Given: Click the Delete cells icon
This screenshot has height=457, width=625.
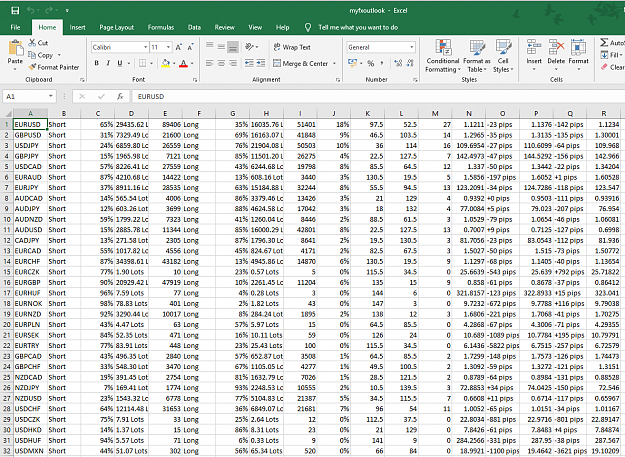Looking at the screenshot, I should click(556, 47).
